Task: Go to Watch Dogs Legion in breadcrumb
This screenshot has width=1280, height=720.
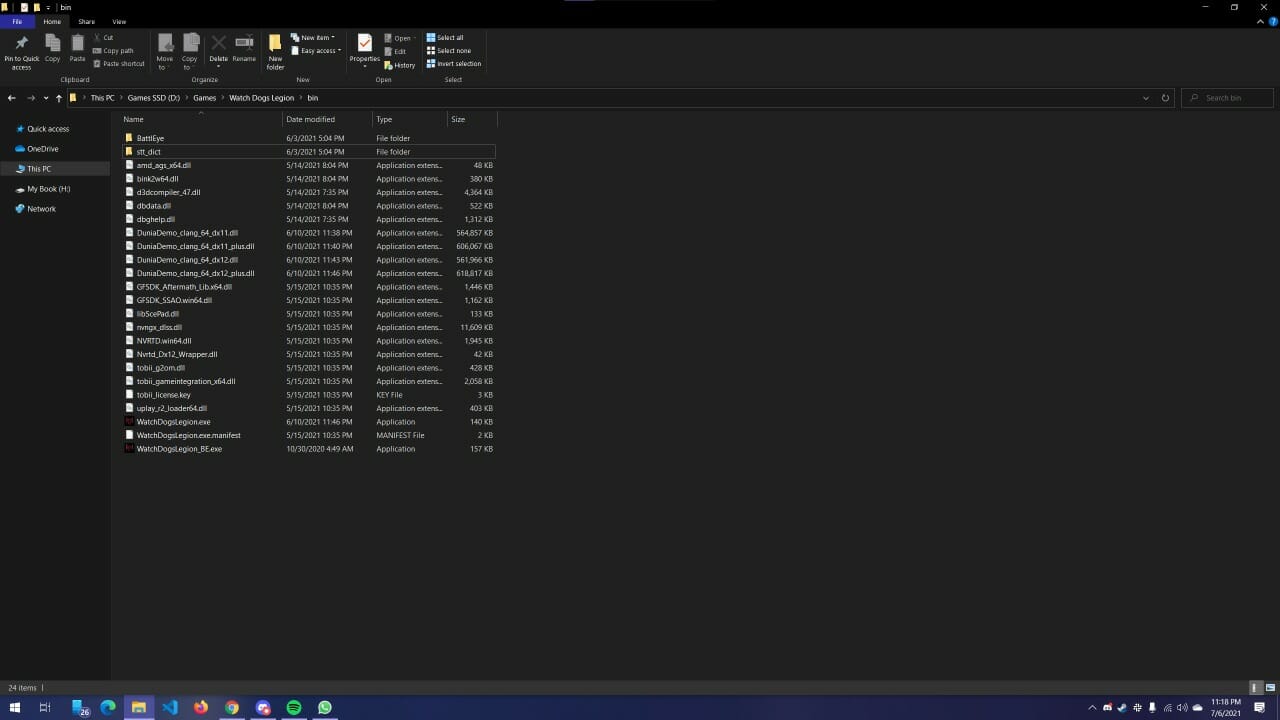Action: [x=262, y=98]
